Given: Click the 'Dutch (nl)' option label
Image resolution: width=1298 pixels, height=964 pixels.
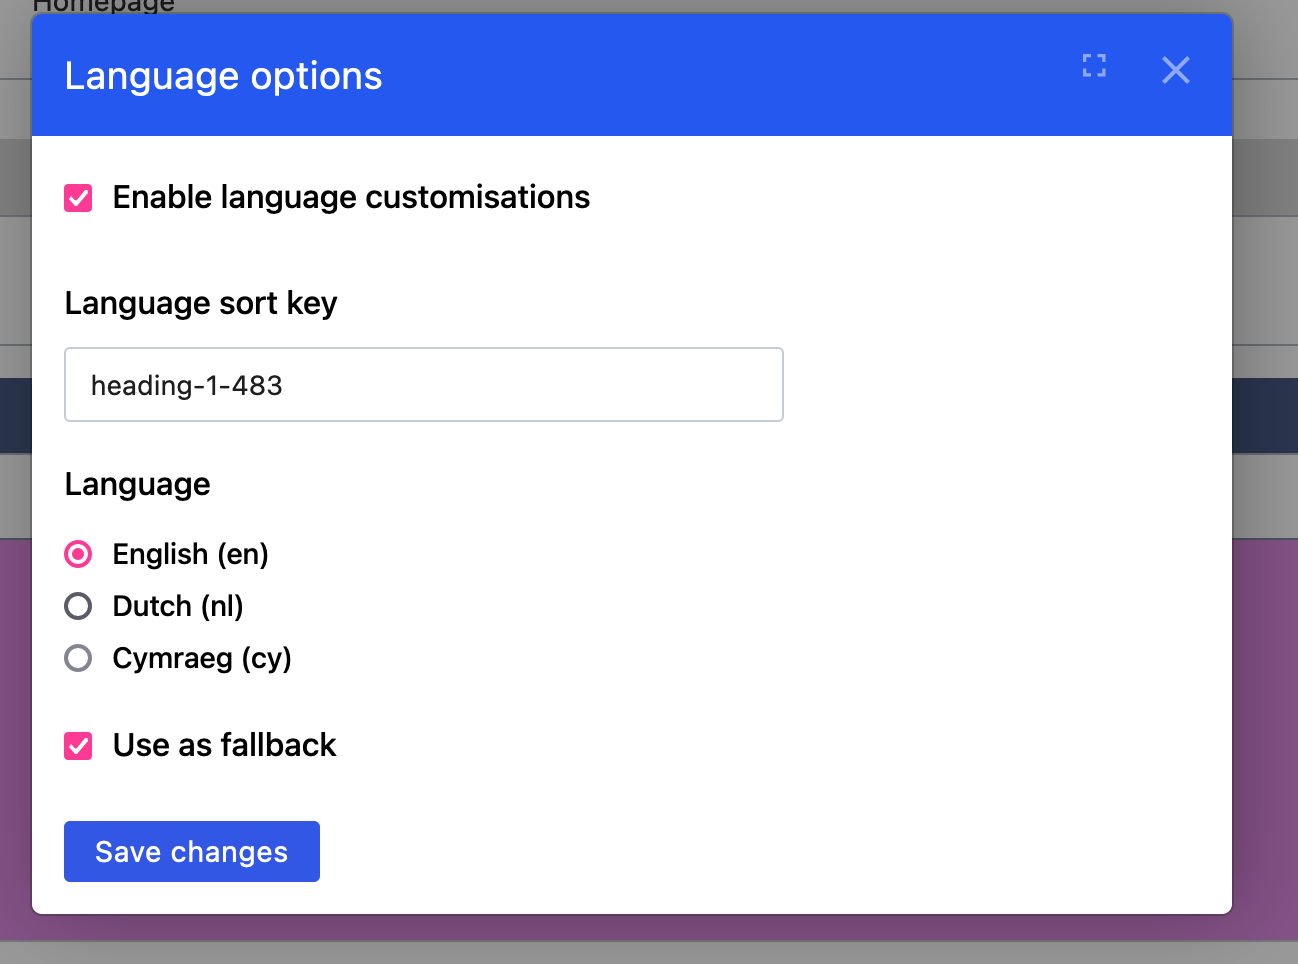Looking at the screenshot, I should pyautogui.click(x=178, y=606).
